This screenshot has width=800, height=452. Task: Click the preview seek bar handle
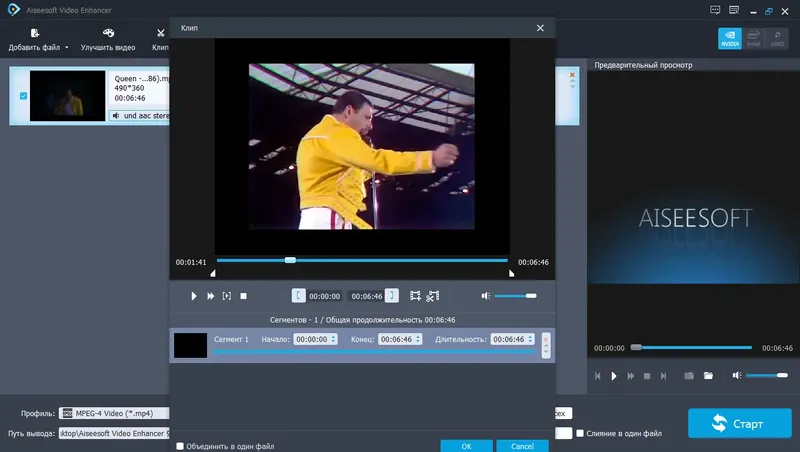coord(636,347)
